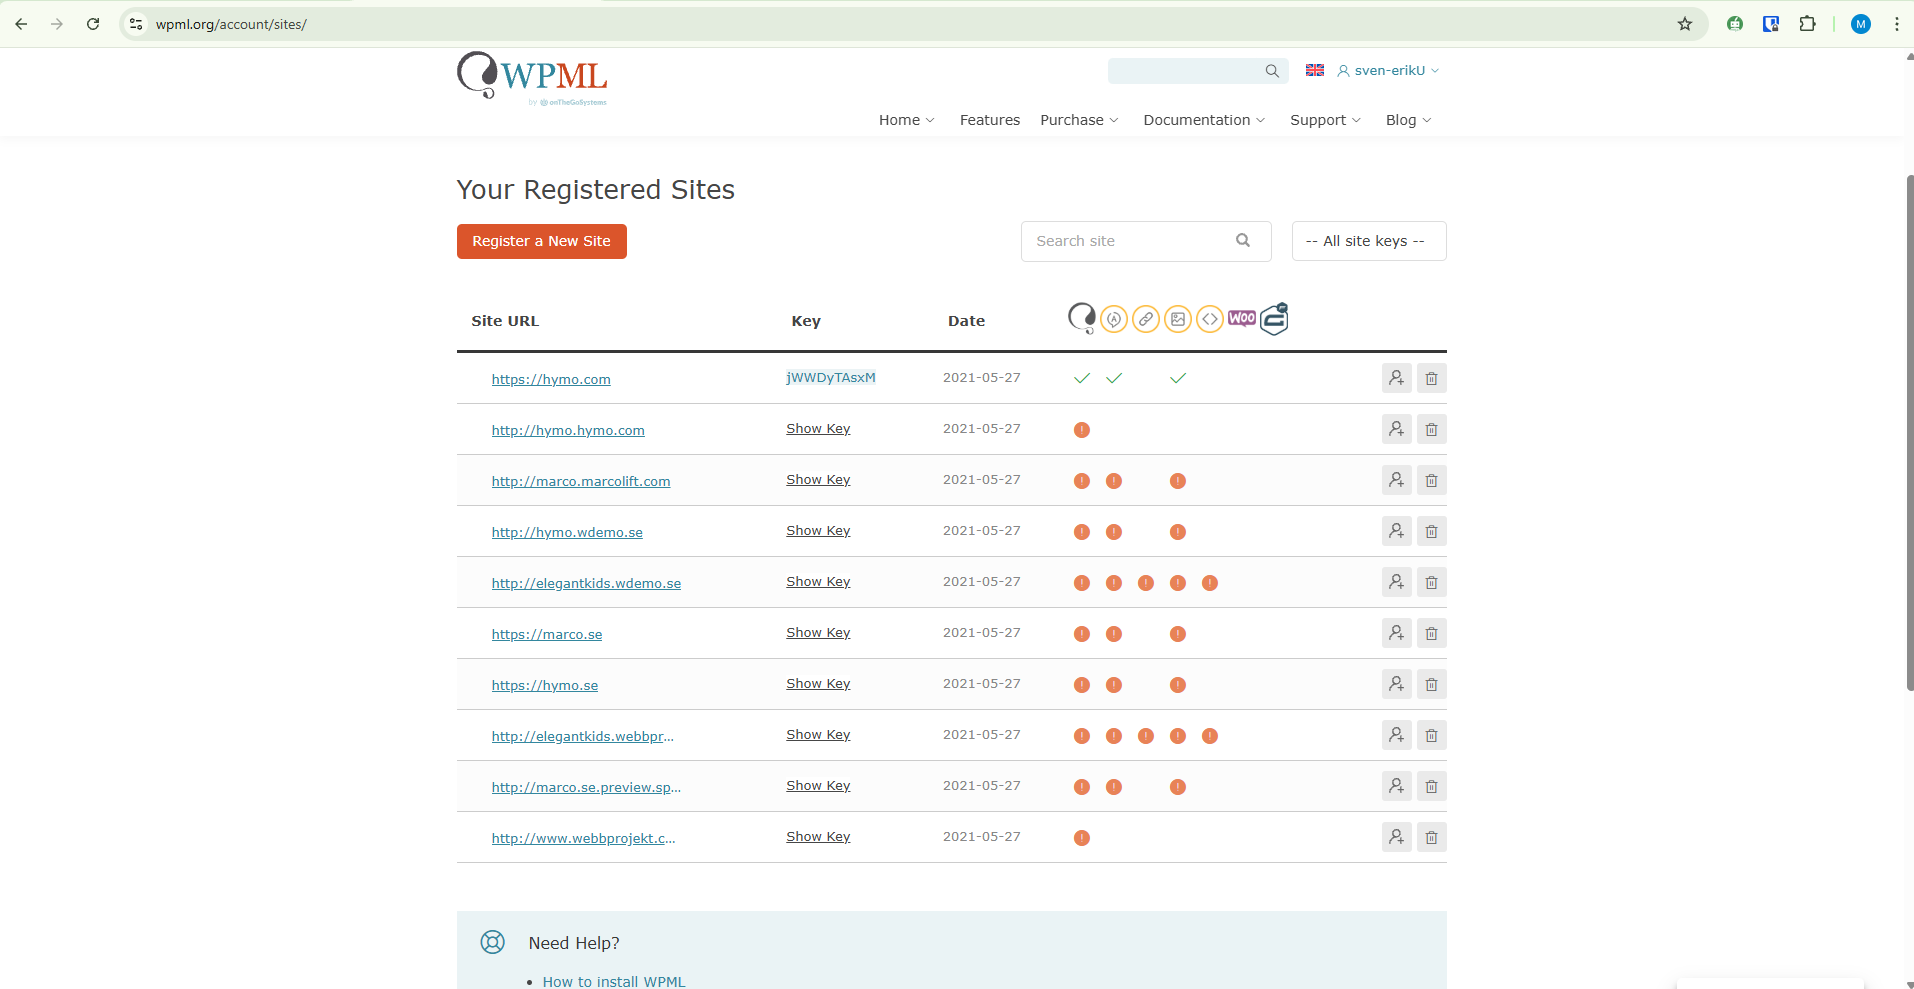Click the String Translation column icon

click(1114, 319)
